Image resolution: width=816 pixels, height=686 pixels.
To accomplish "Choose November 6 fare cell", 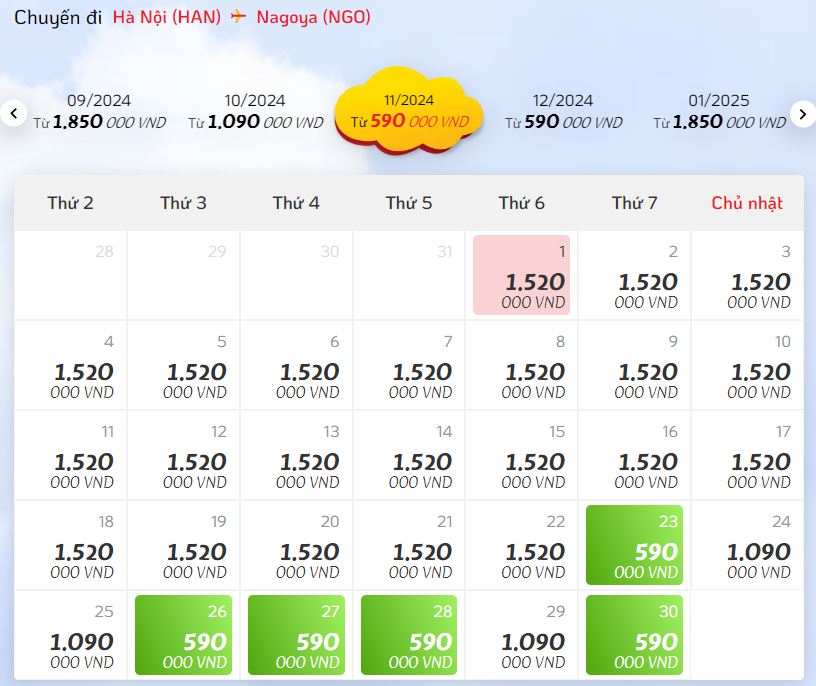I will point(296,365).
